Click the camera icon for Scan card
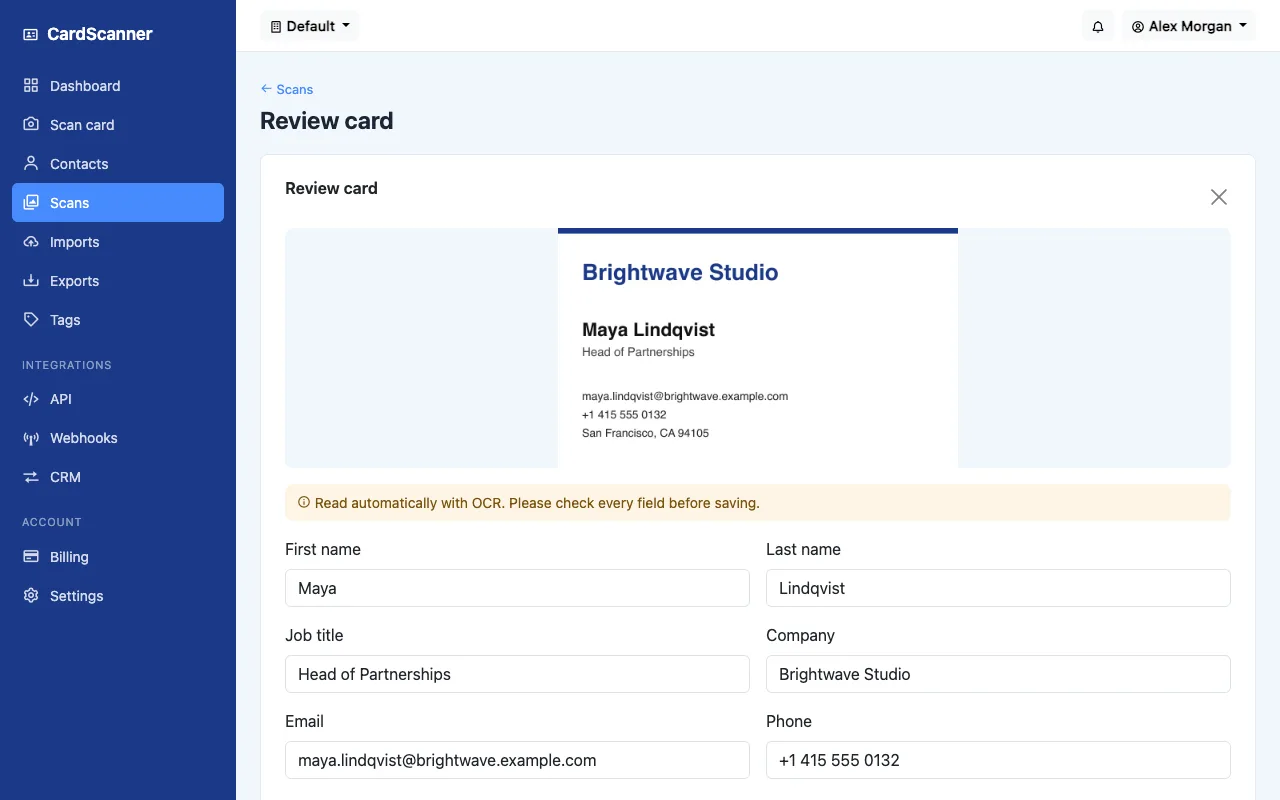 click(31, 125)
